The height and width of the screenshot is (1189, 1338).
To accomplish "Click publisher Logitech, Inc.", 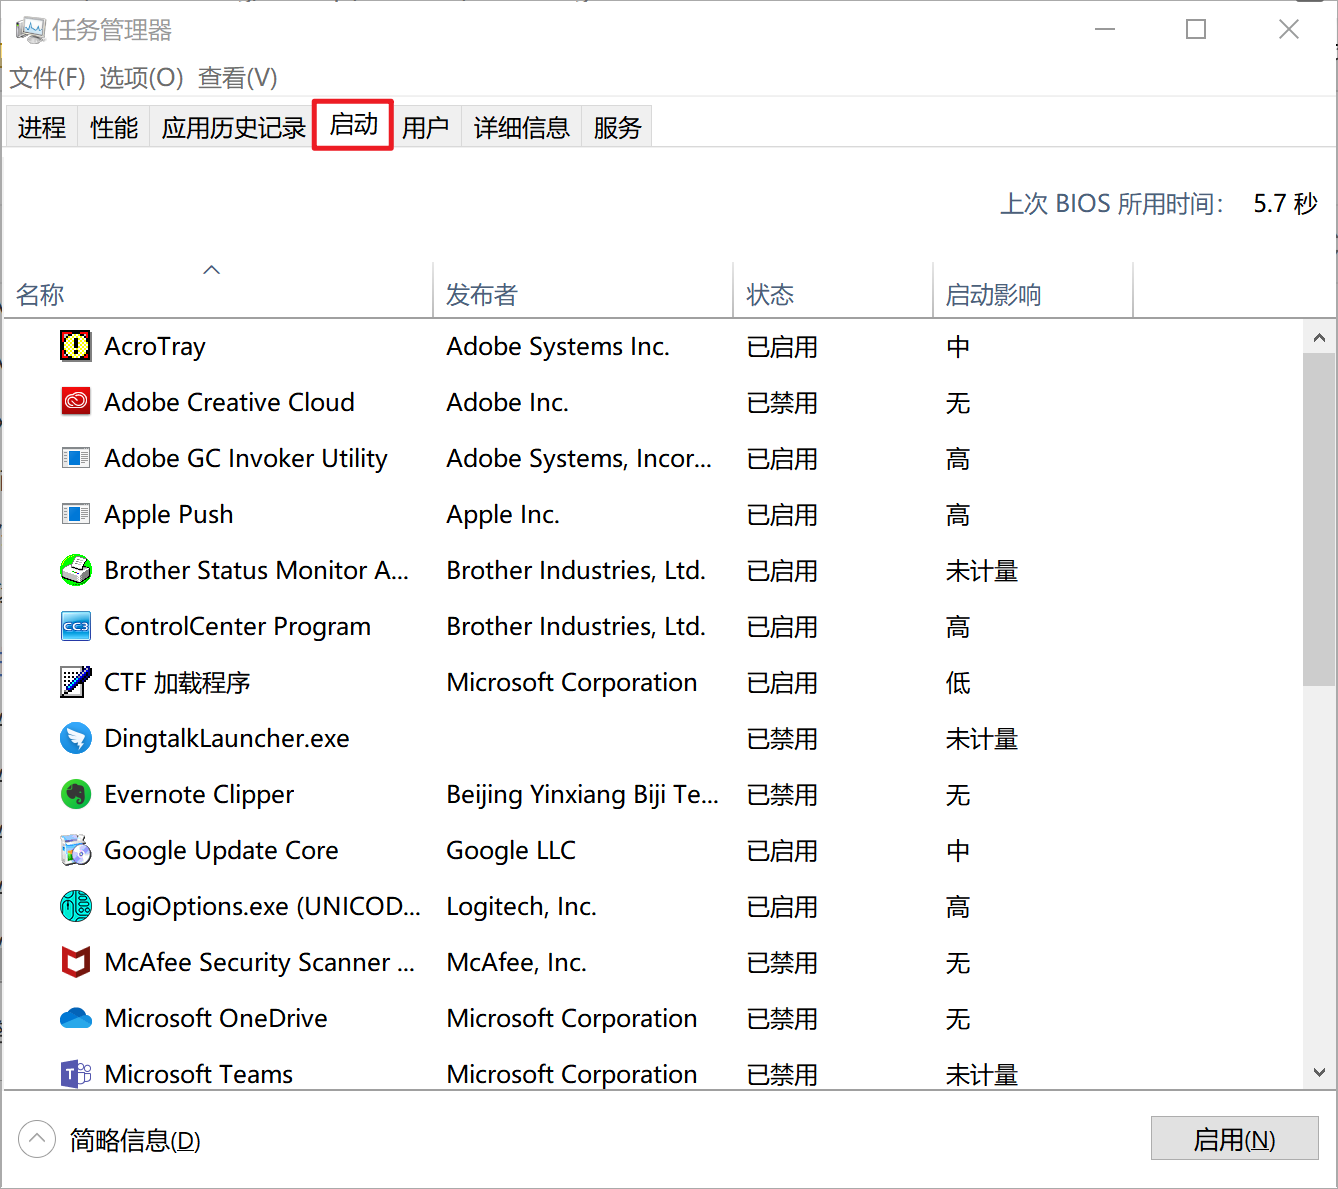I will 521,906.
